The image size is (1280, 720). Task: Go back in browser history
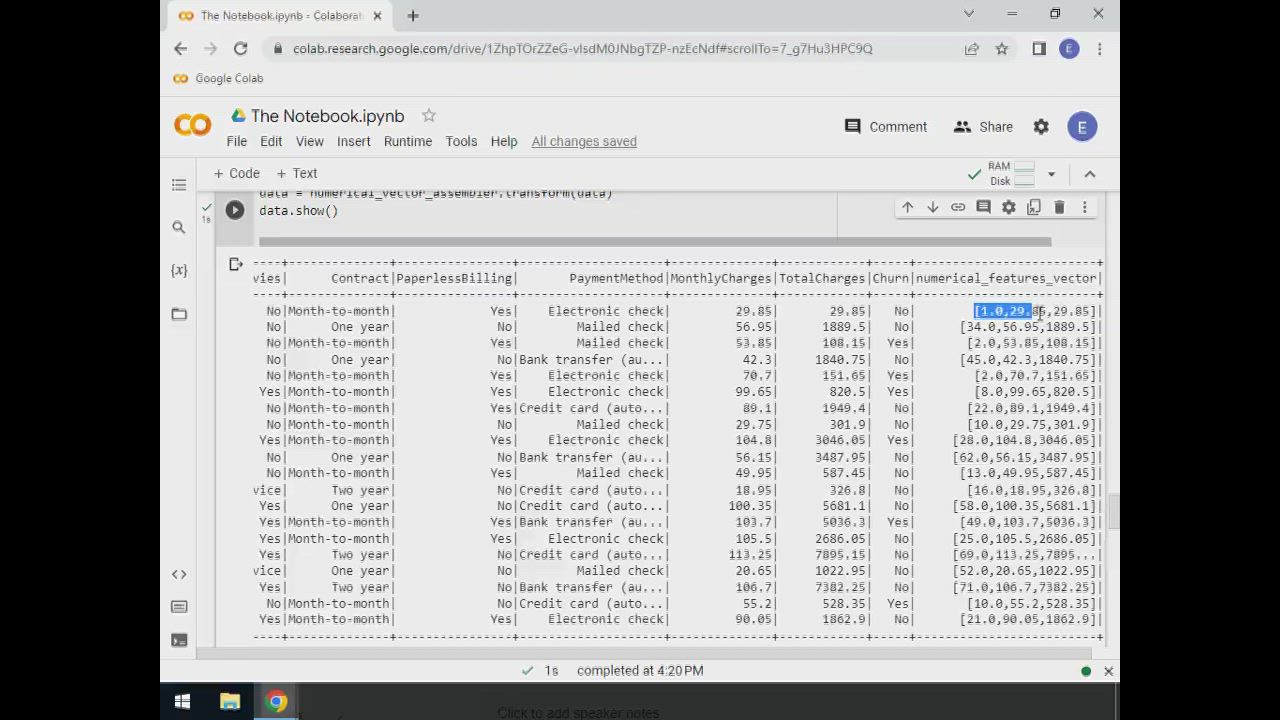pos(180,48)
